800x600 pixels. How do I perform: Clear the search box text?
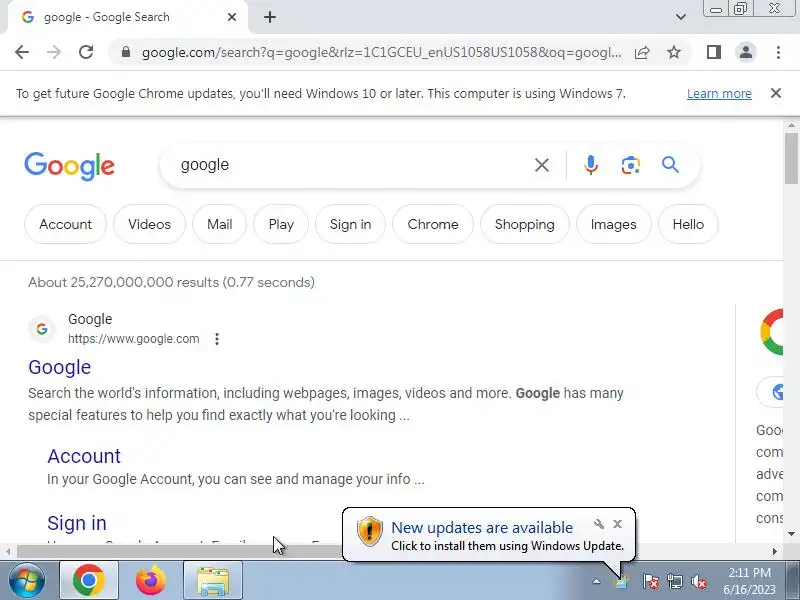(x=542, y=165)
